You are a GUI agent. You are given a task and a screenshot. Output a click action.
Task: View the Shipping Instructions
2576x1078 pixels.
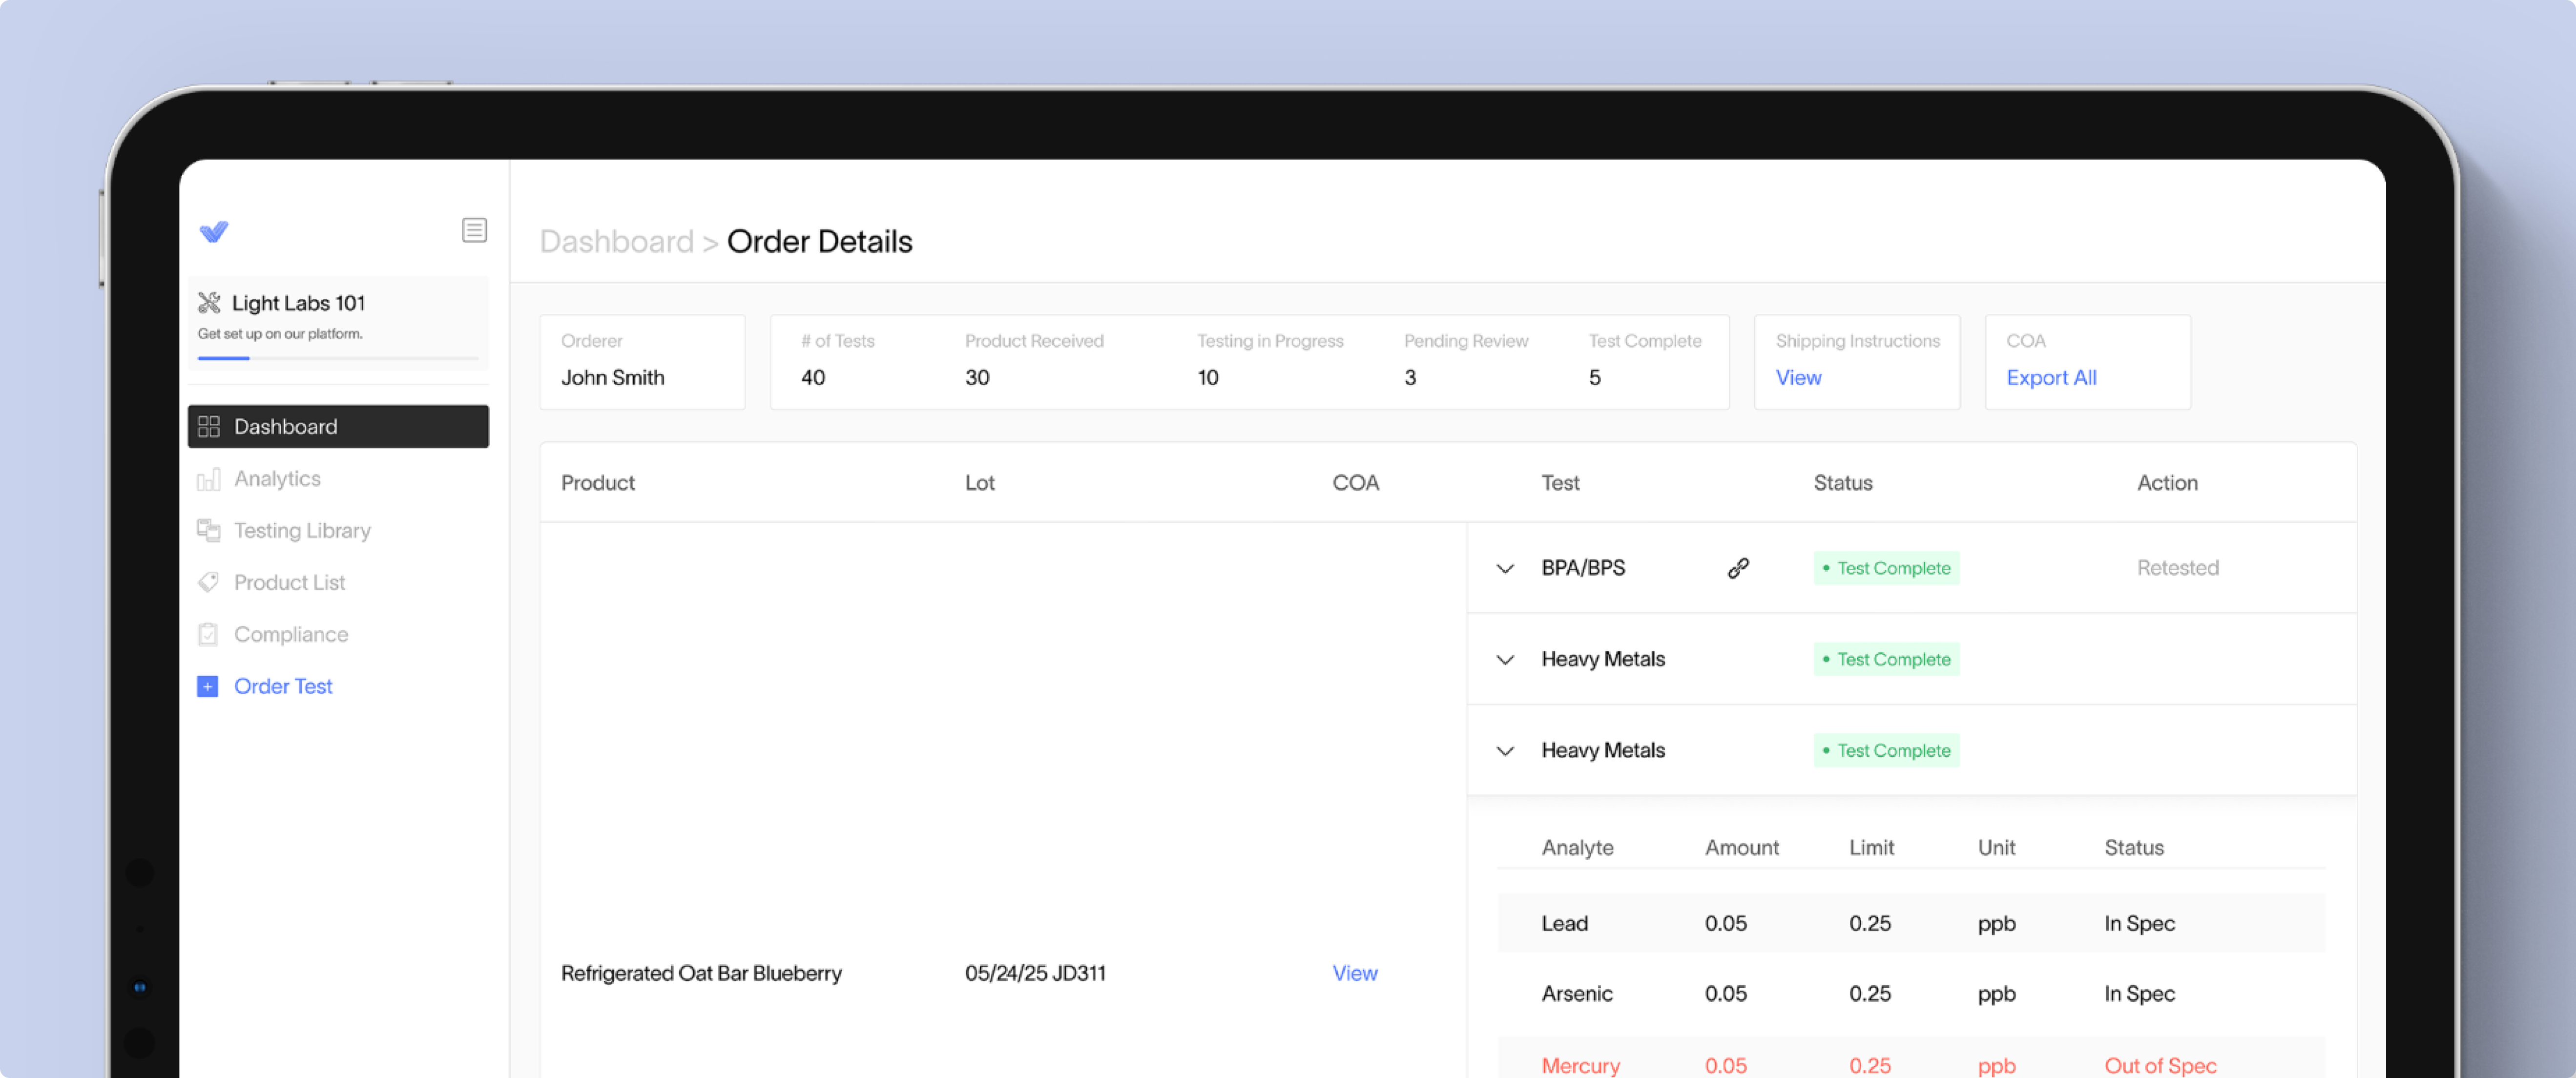(x=1798, y=378)
